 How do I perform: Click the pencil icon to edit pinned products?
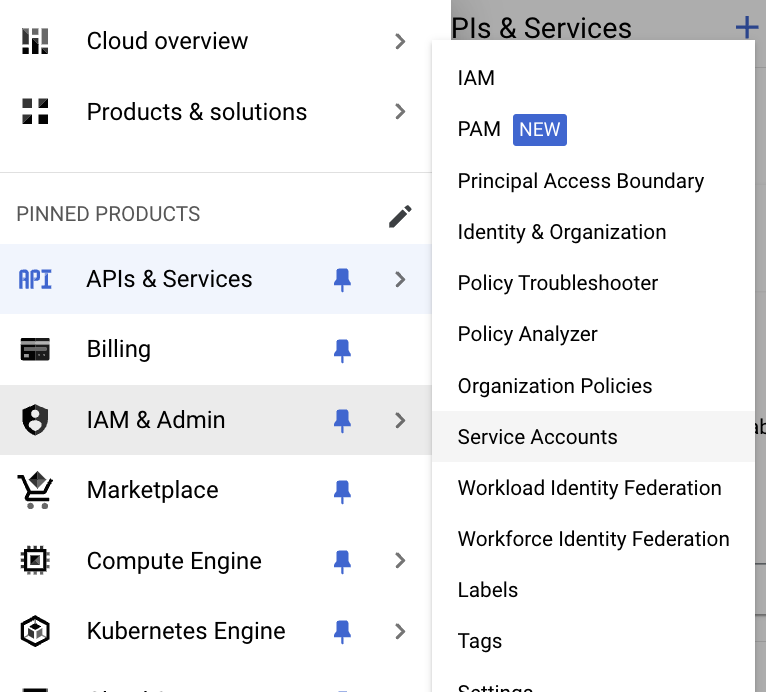[400, 216]
